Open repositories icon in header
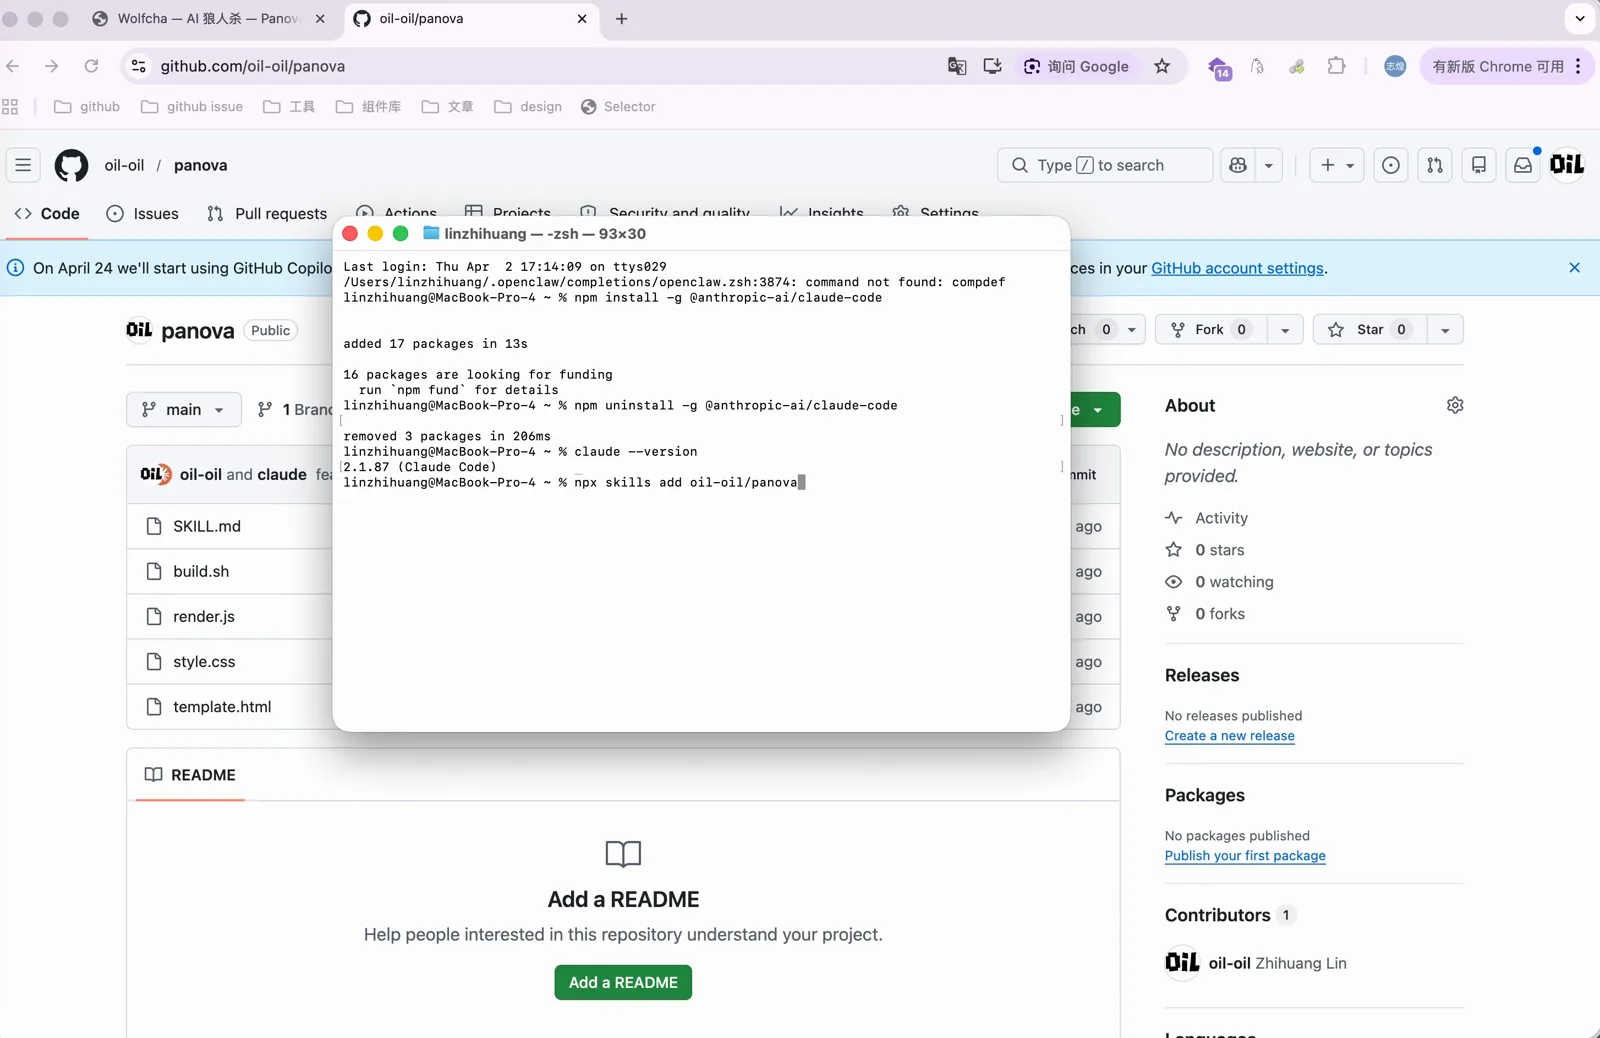 [1479, 165]
